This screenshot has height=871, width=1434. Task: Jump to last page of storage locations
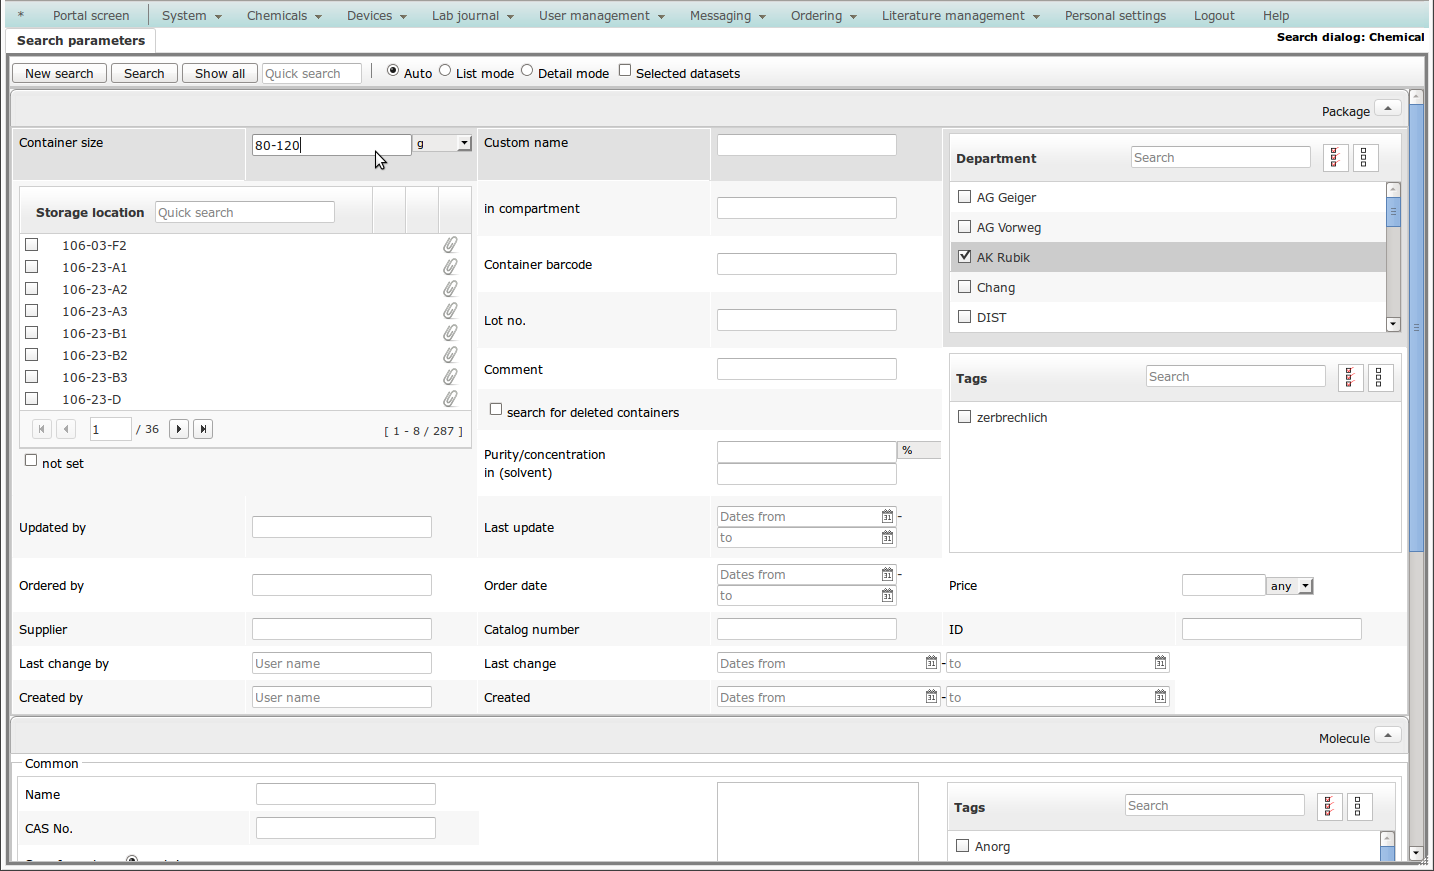[x=203, y=429]
